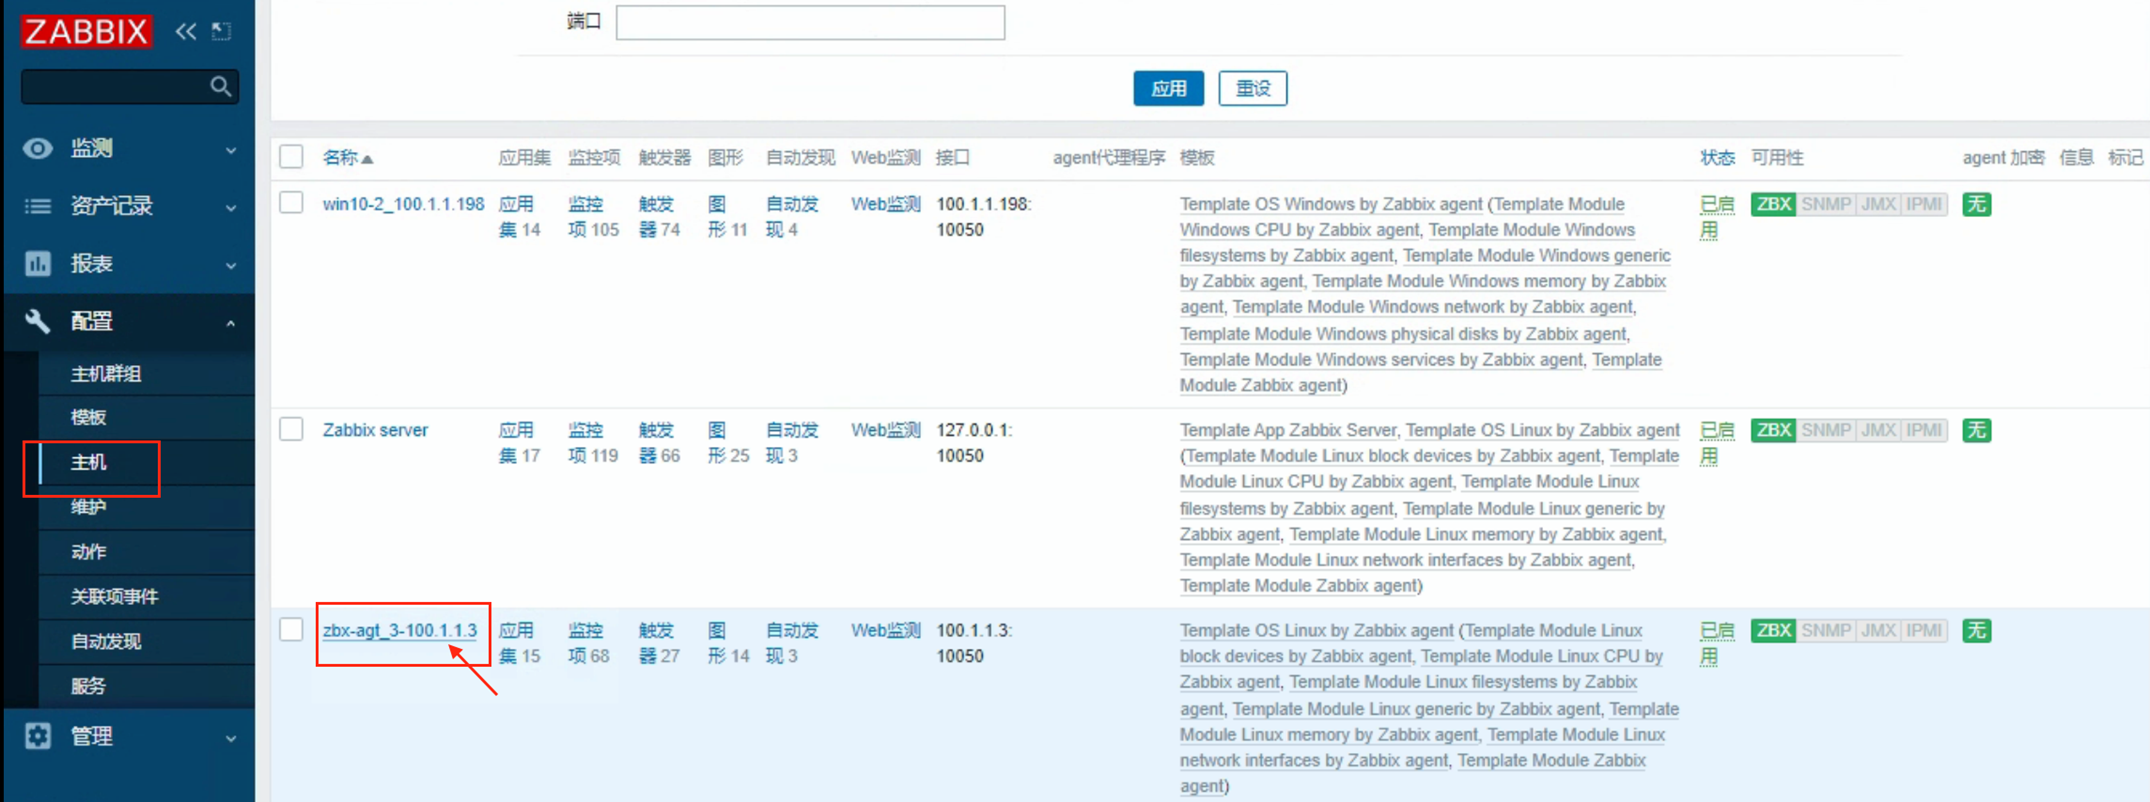Toggle the select-all hosts checkbox
Screen dimensions: 2150x802
[291, 157]
